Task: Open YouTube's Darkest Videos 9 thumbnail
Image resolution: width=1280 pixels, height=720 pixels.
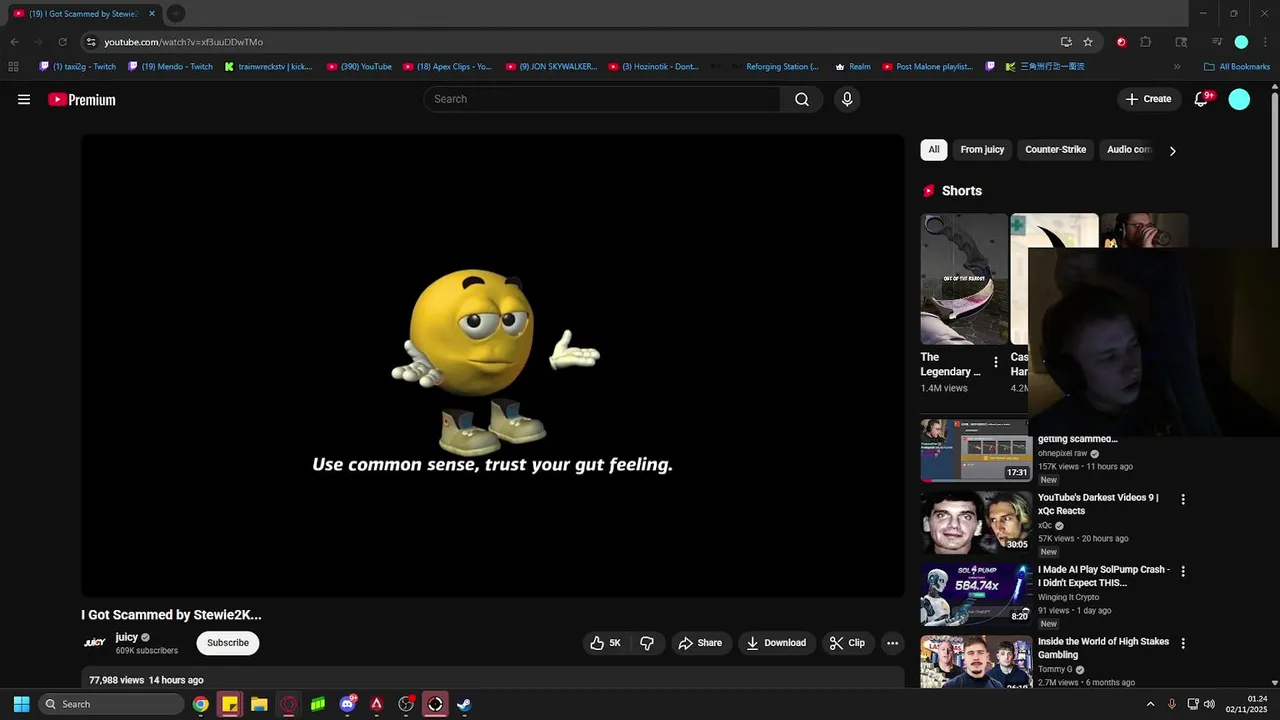Action: [975, 522]
